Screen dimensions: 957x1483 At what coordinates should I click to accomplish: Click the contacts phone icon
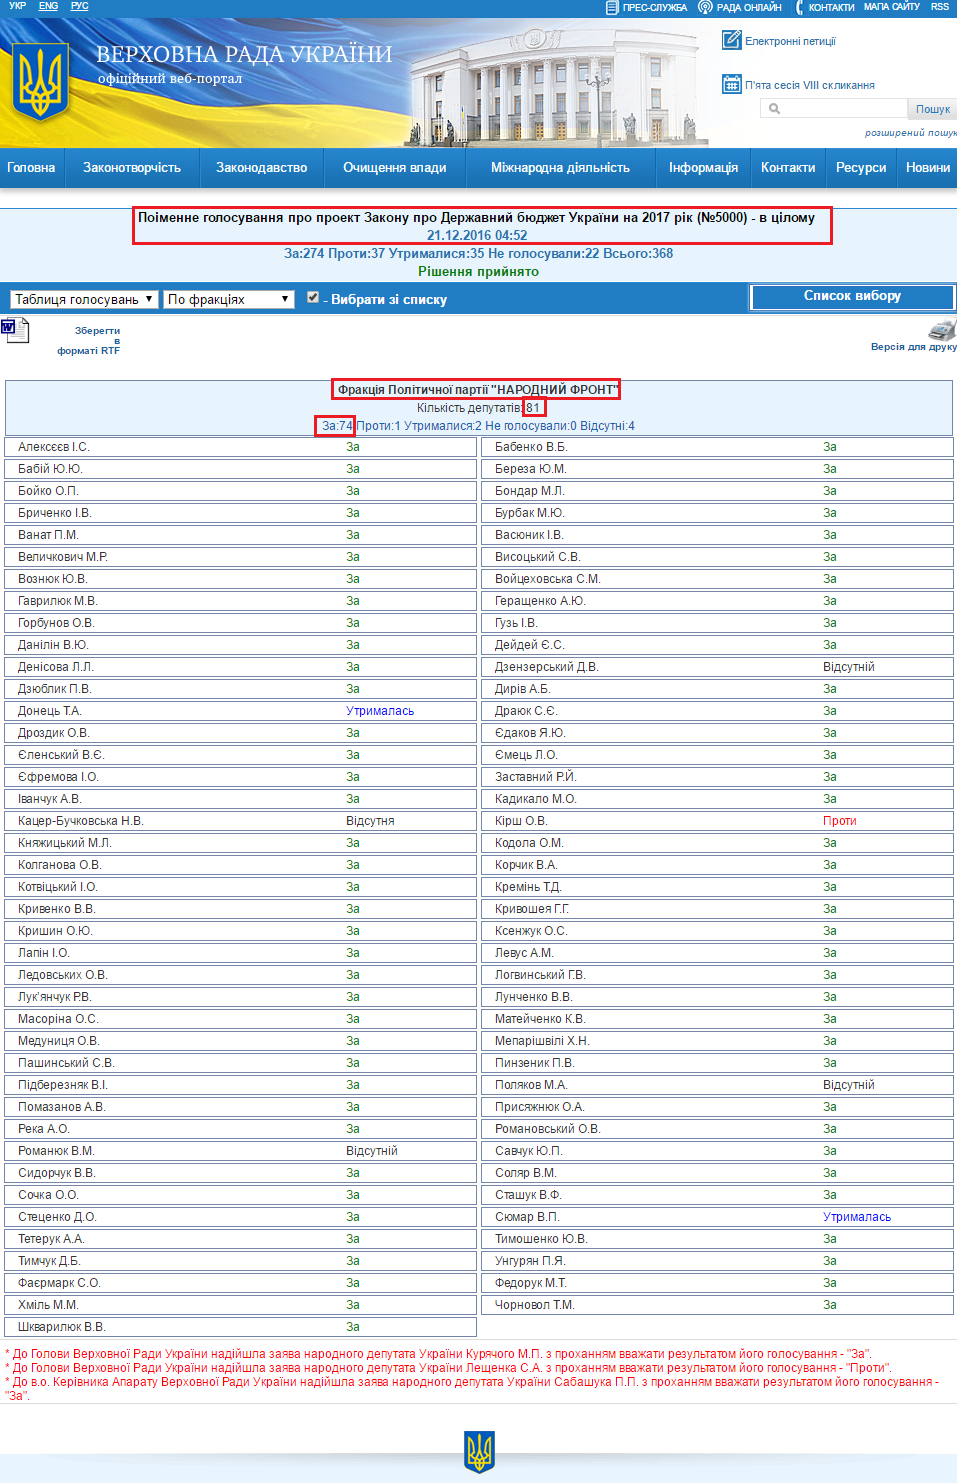800,7
